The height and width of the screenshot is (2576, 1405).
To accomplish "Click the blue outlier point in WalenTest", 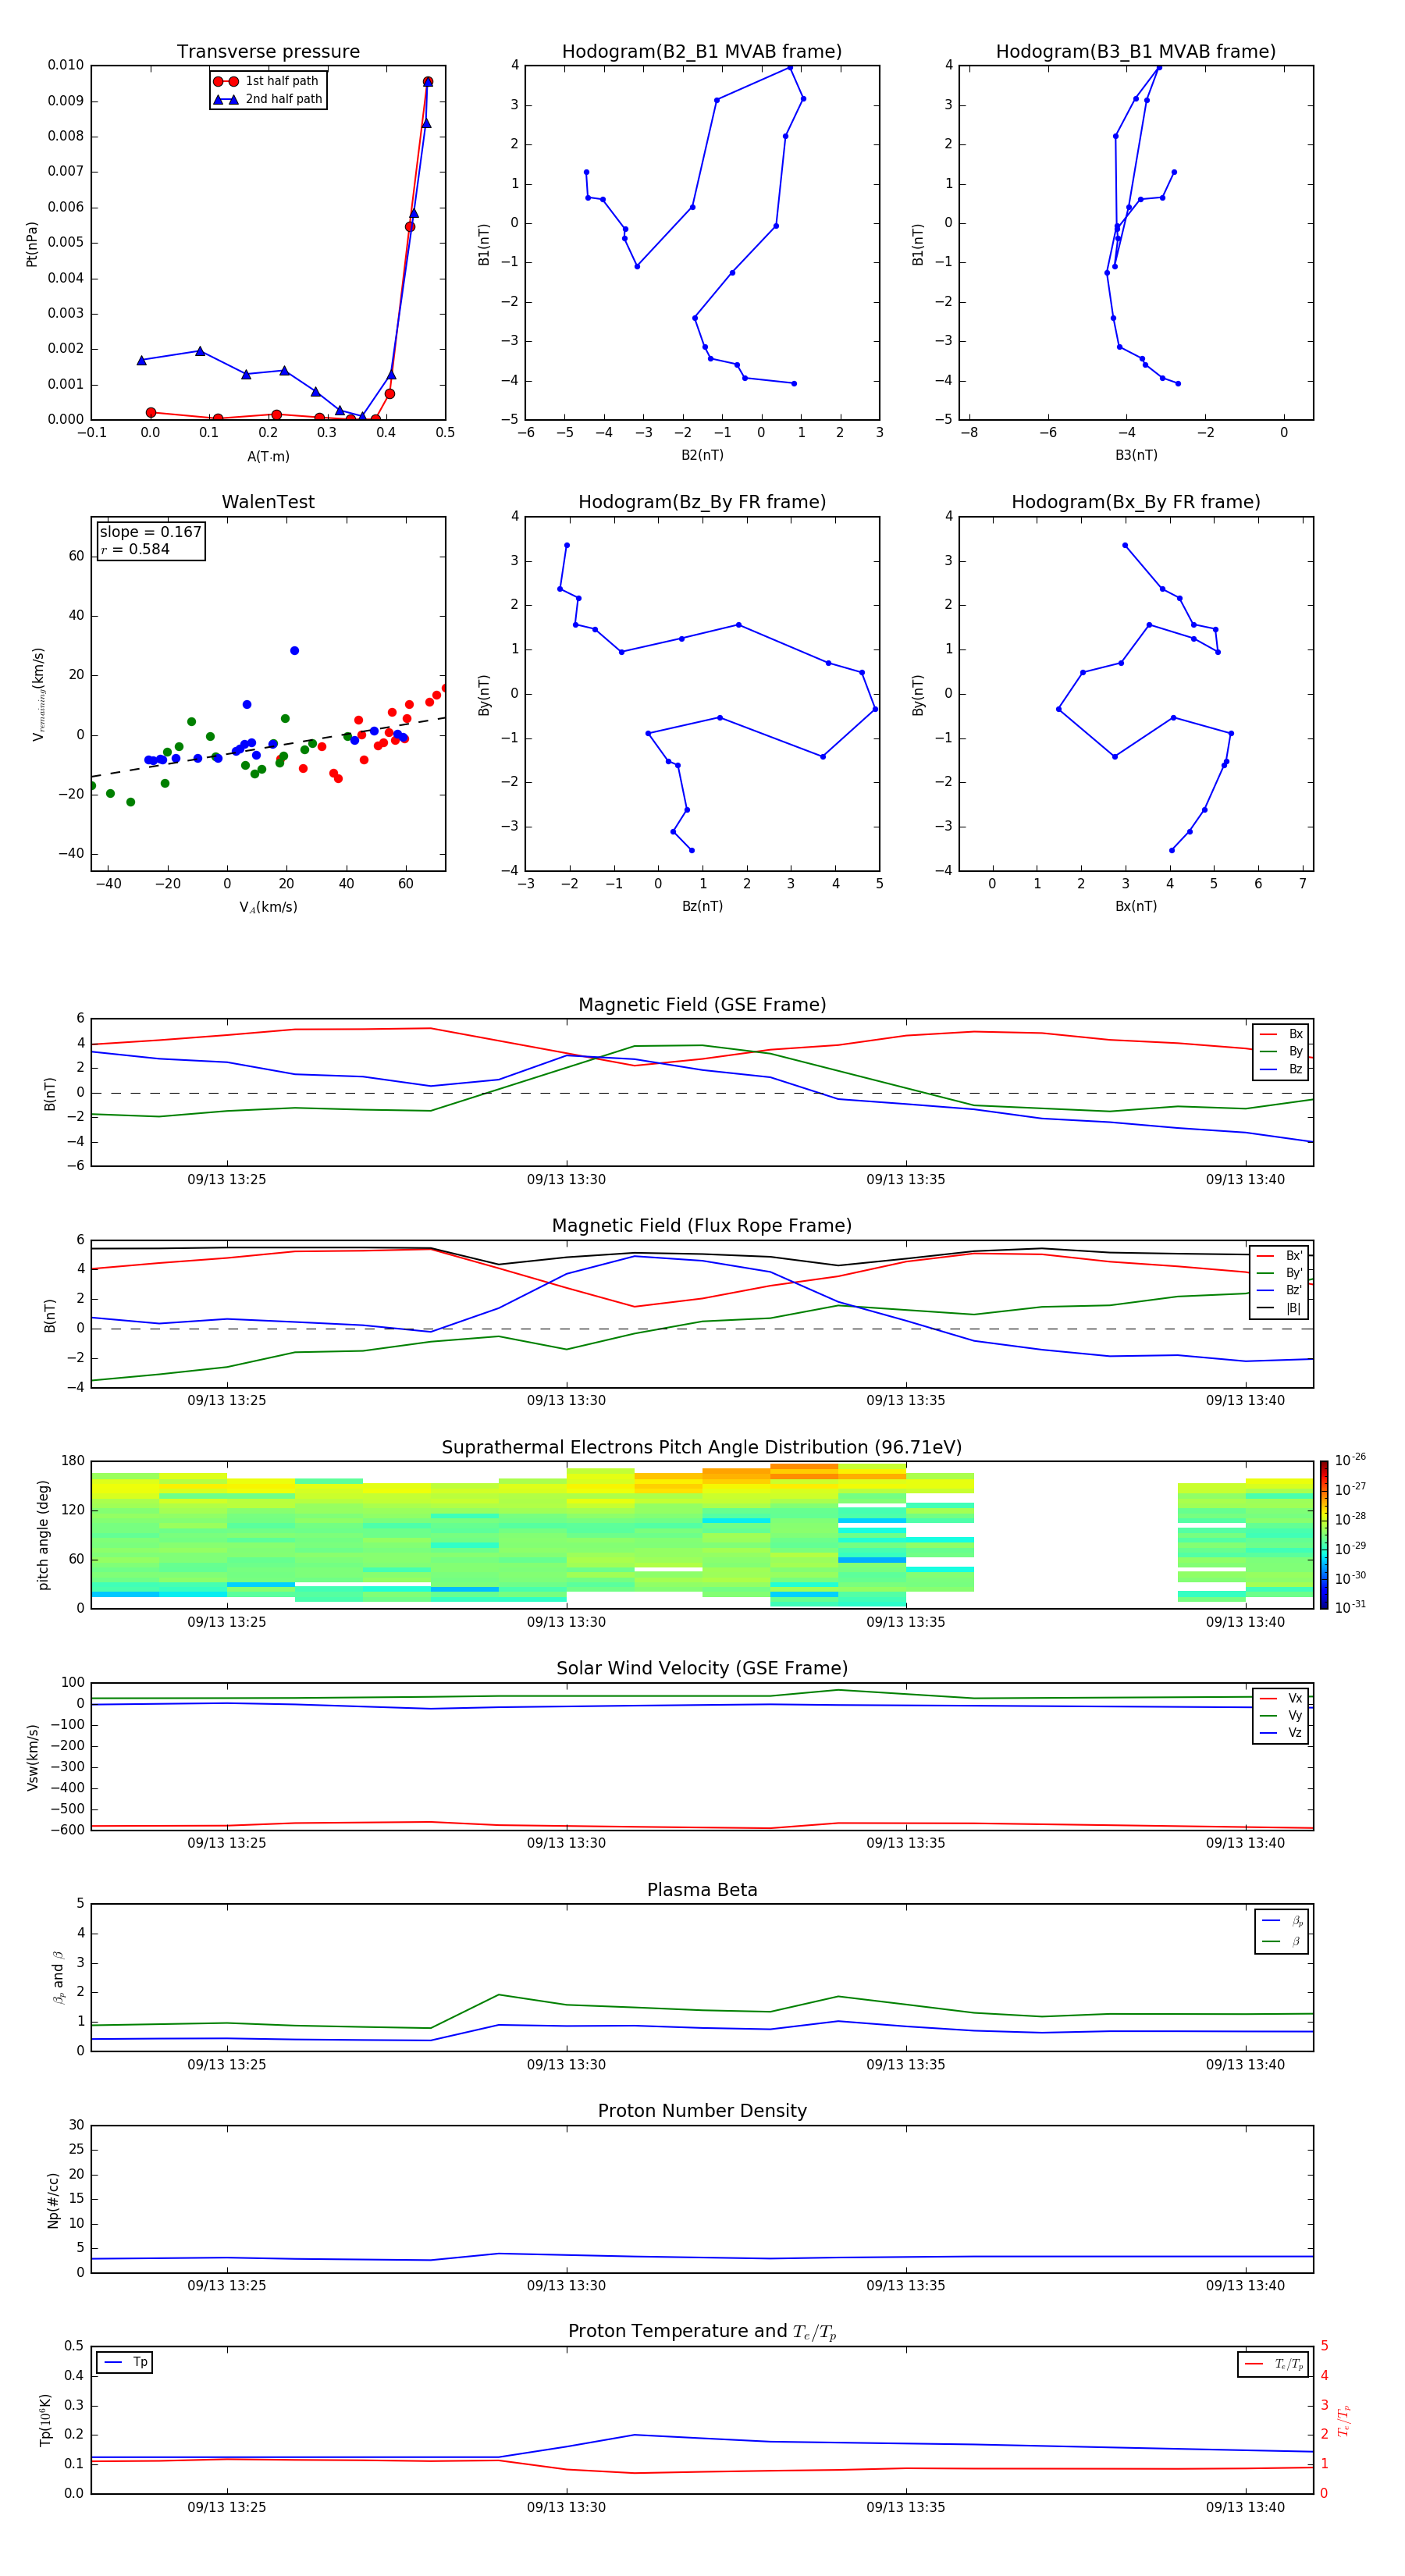I will click(x=294, y=651).
